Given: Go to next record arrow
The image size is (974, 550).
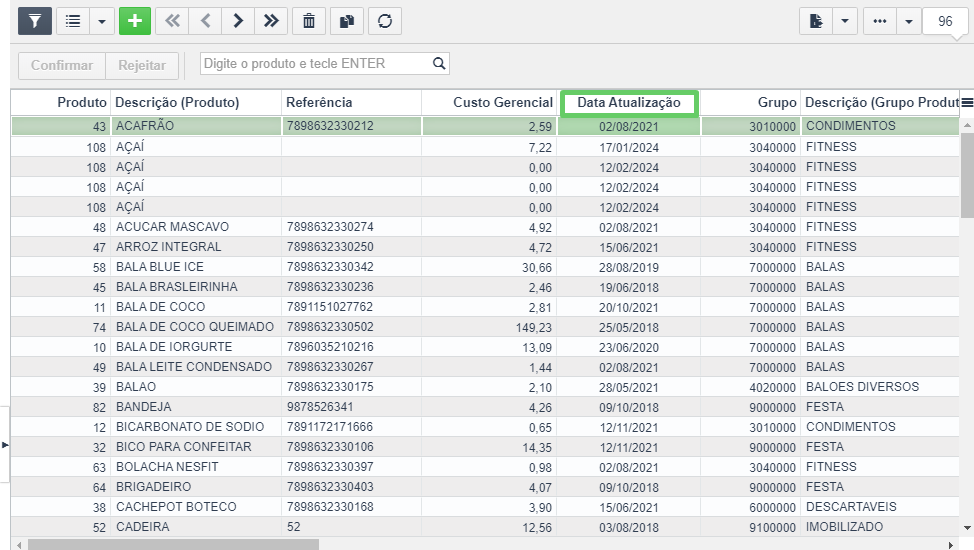Looking at the screenshot, I should pos(238,21).
